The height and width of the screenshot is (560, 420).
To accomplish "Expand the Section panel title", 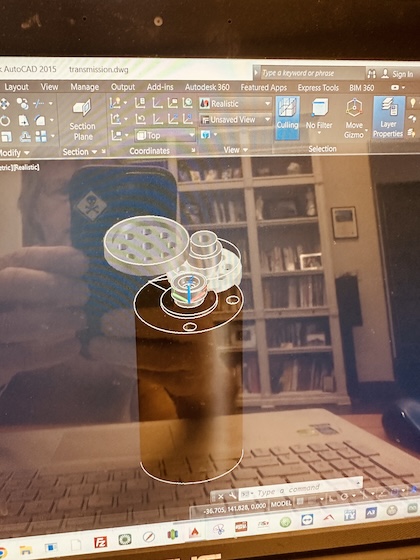I will click(x=79, y=152).
